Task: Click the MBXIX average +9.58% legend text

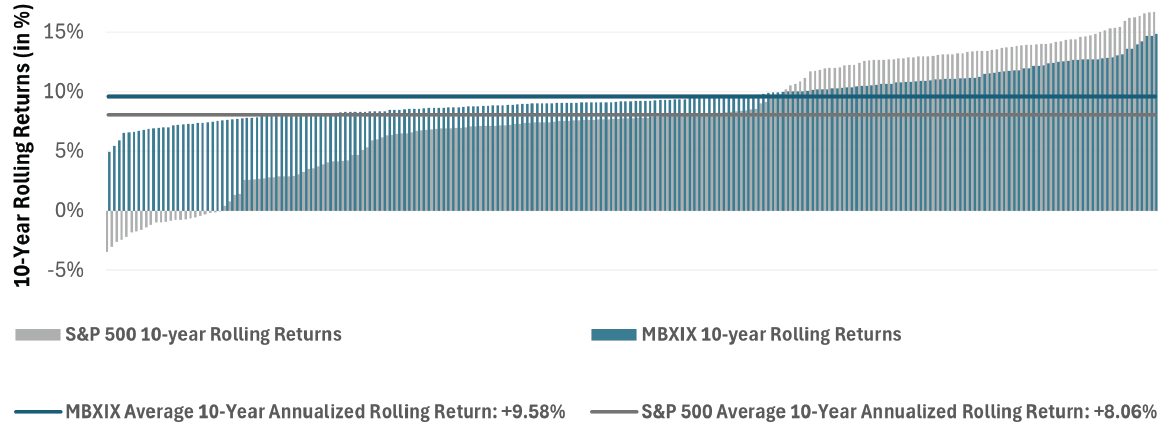Action: click(x=316, y=411)
